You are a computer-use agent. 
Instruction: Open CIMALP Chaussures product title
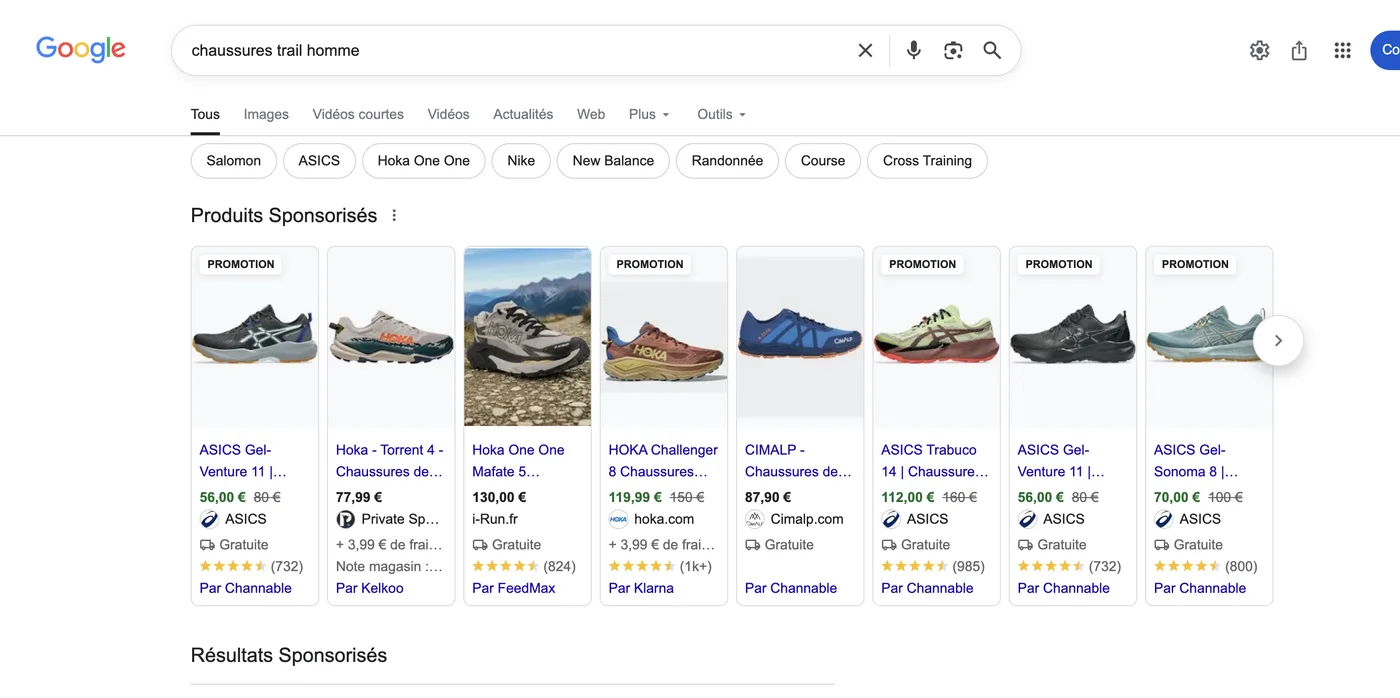click(798, 461)
